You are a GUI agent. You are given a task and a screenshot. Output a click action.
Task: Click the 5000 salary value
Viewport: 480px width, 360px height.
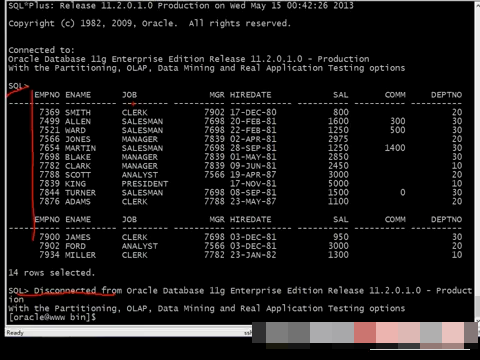[338, 184]
